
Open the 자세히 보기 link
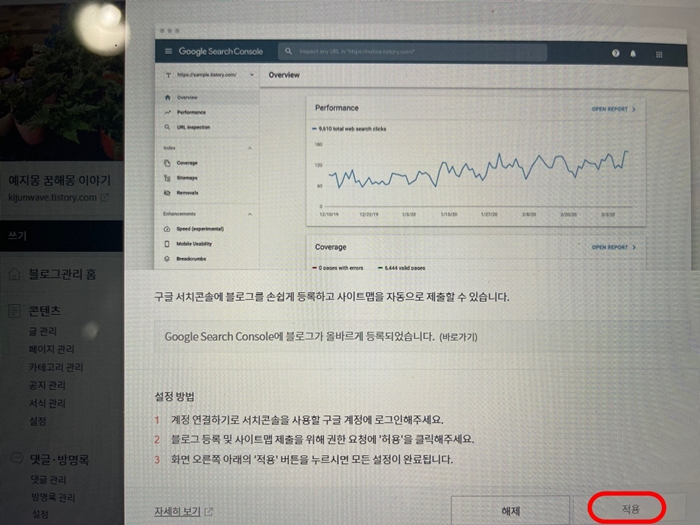[177, 511]
